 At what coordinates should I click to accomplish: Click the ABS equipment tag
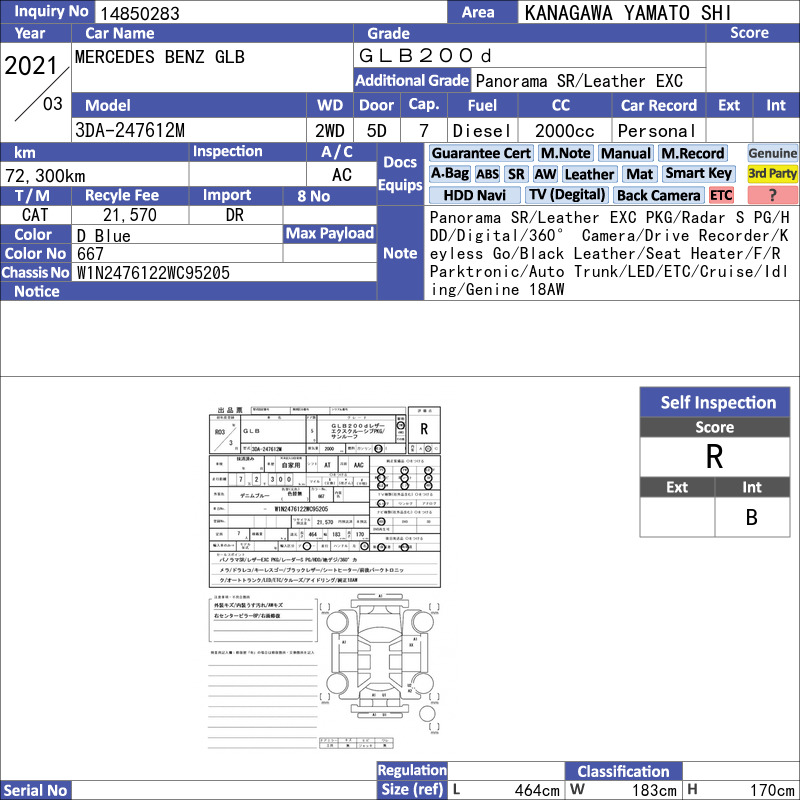[x=487, y=174]
